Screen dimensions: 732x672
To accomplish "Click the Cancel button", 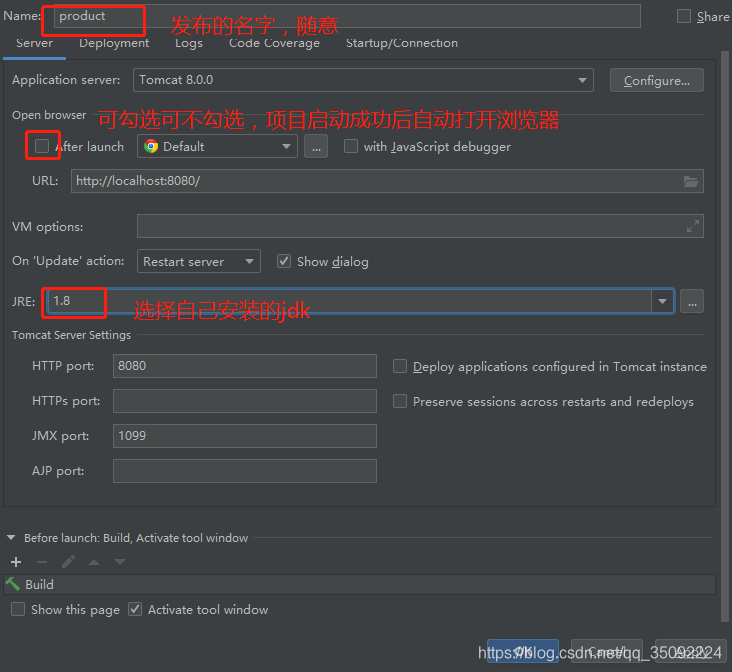I will (x=606, y=651).
